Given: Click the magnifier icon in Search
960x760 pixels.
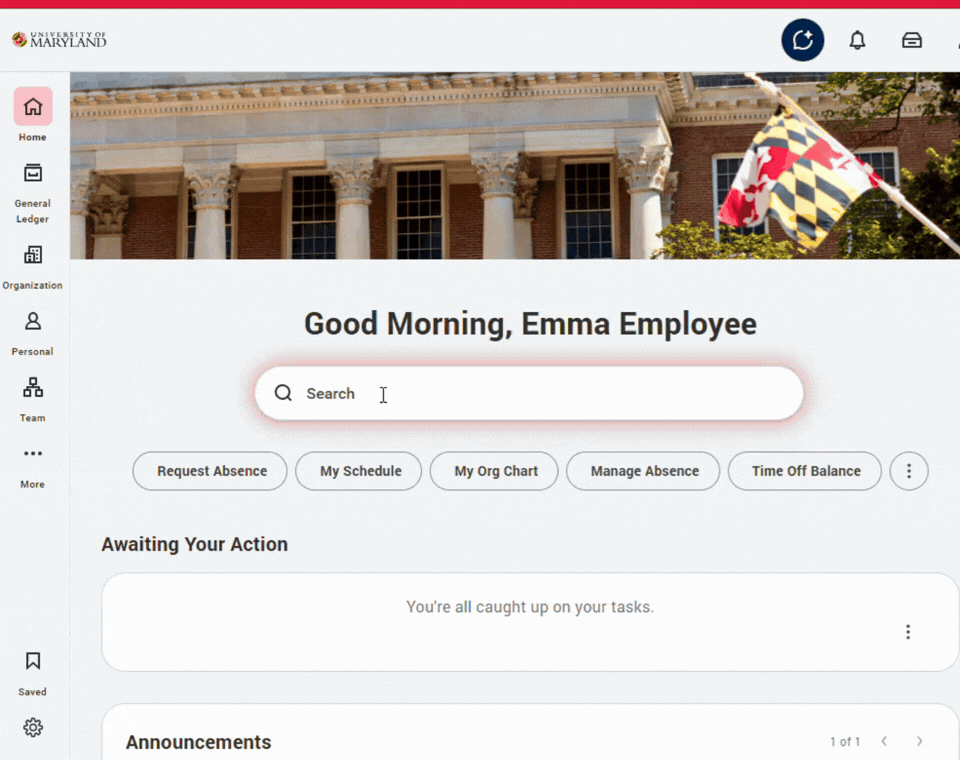Looking at the screenshot, I should click(283, 393).
